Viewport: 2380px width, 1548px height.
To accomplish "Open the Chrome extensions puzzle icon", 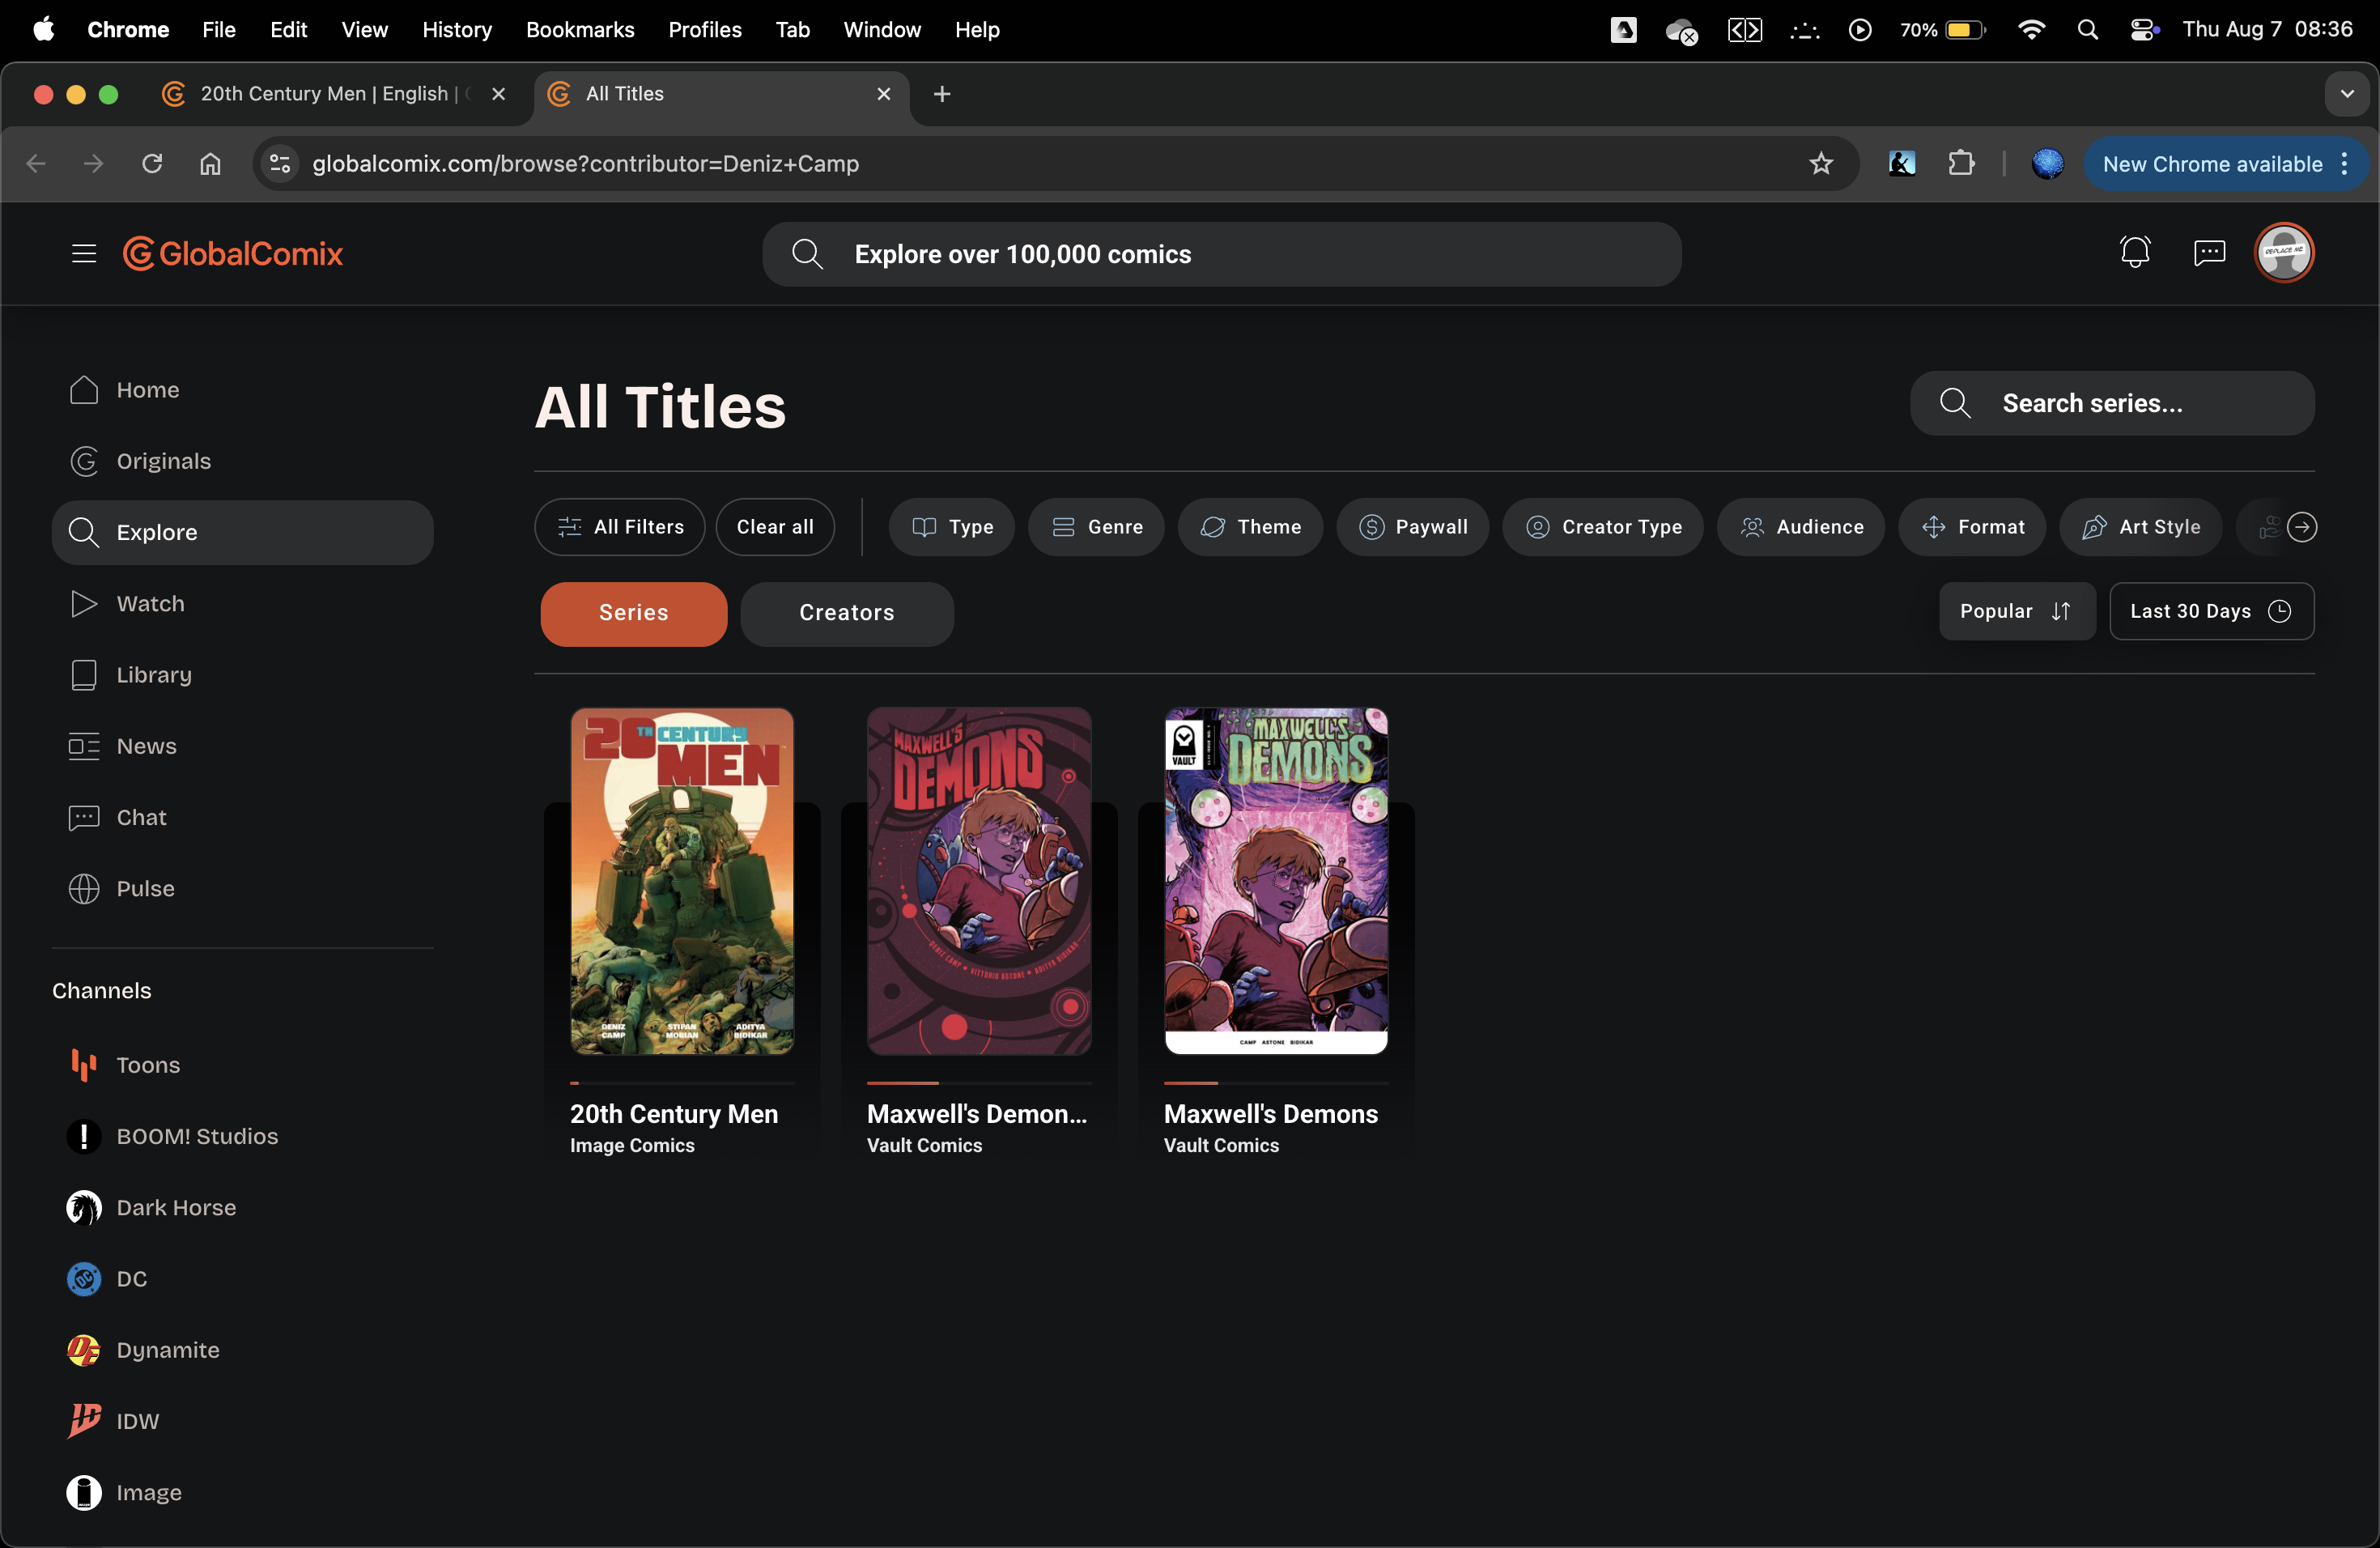I will 1961,163.
